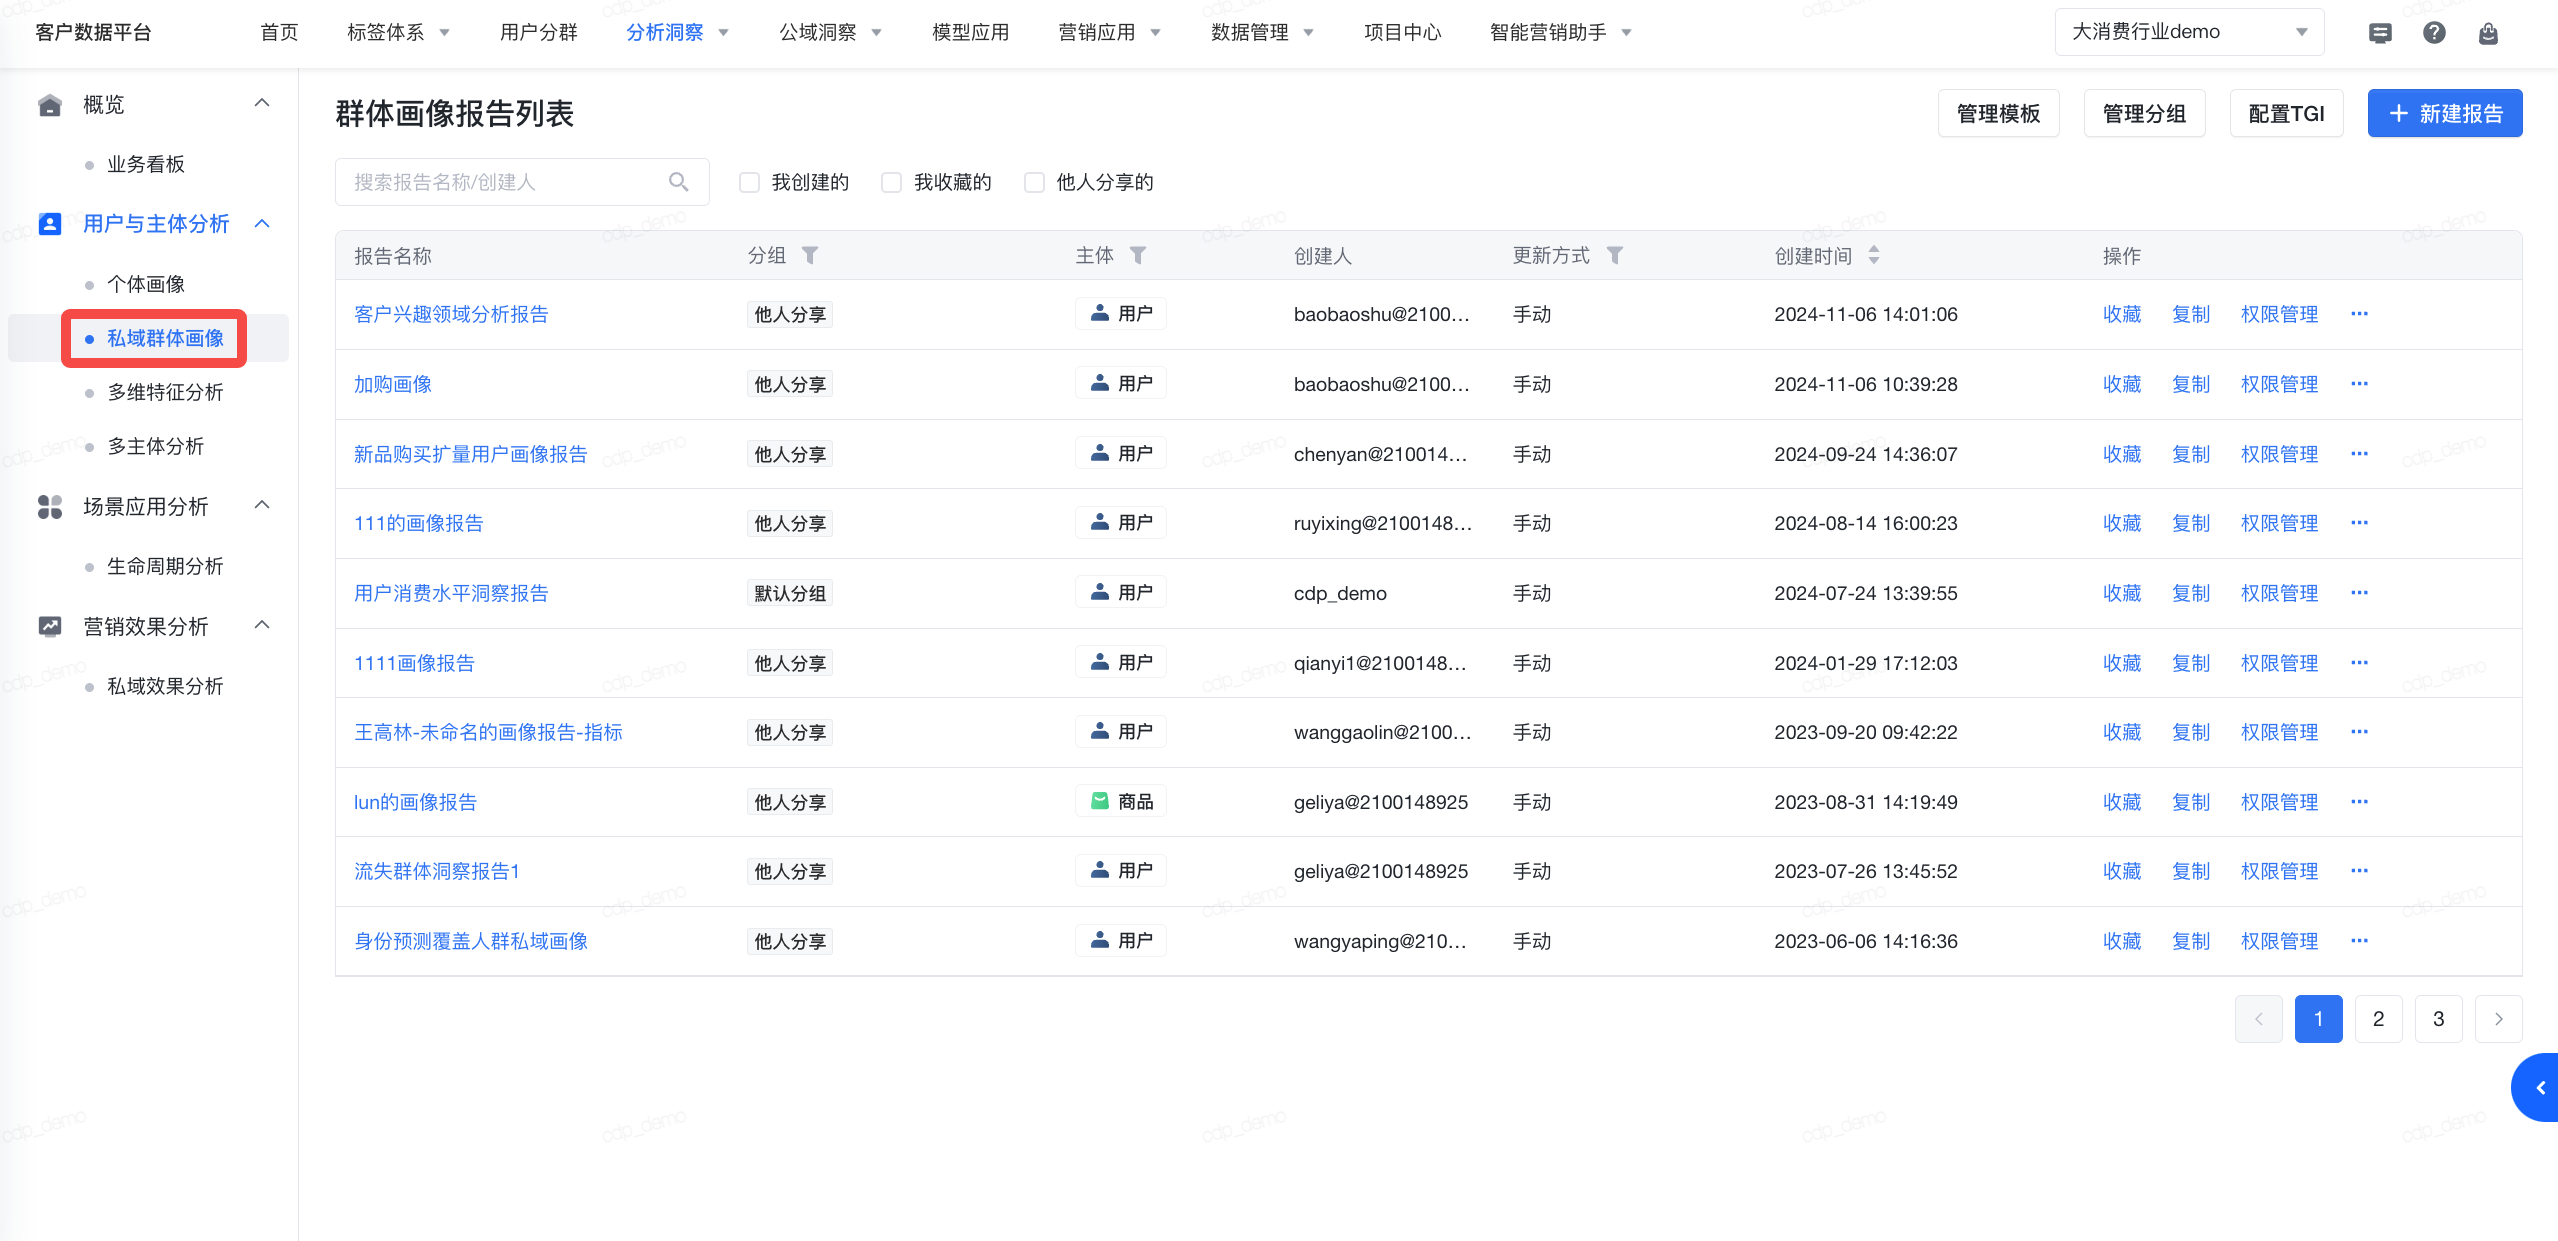Screen dimensions: 2558x1241
Task: Click 权限管理 for 用户消费水平洞察报告
Action: pos(2279,593)
